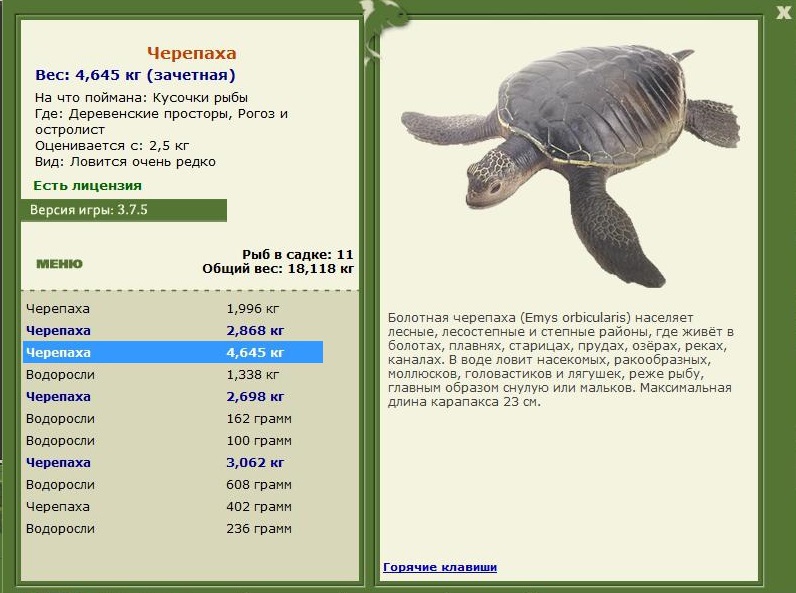Open the Горячие клавиши link
Image resolution: width=796 pixels, height=593 pixels.
pyautogui.click(x=440, y=568)
